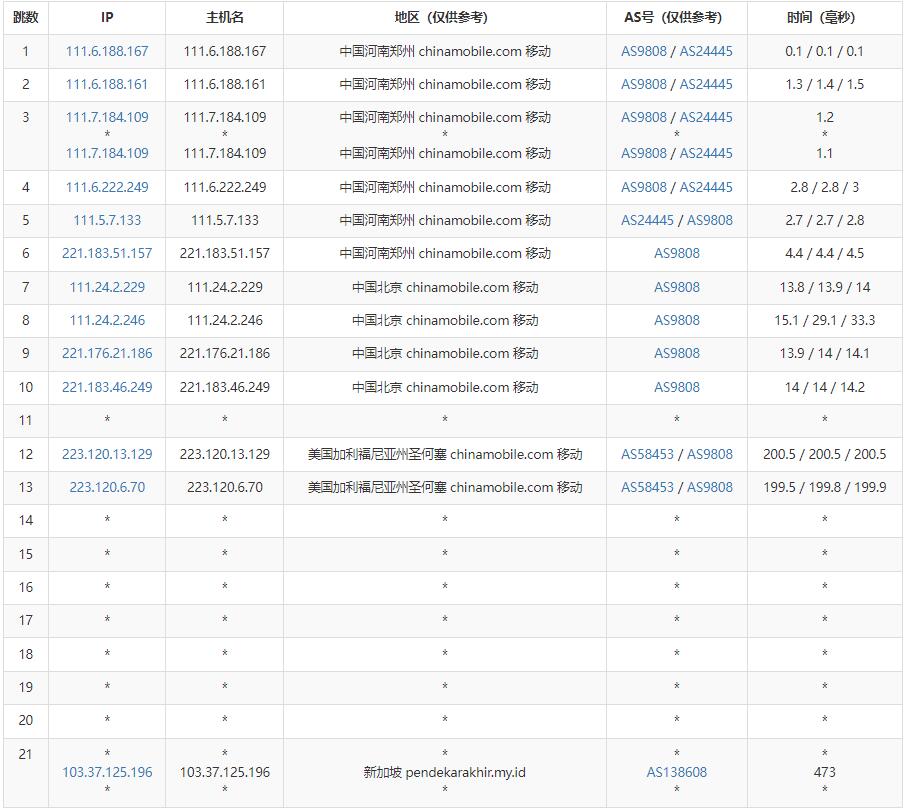
Task: Click AS9808 link in hop 10 row
Action: [x=676, y=387]
